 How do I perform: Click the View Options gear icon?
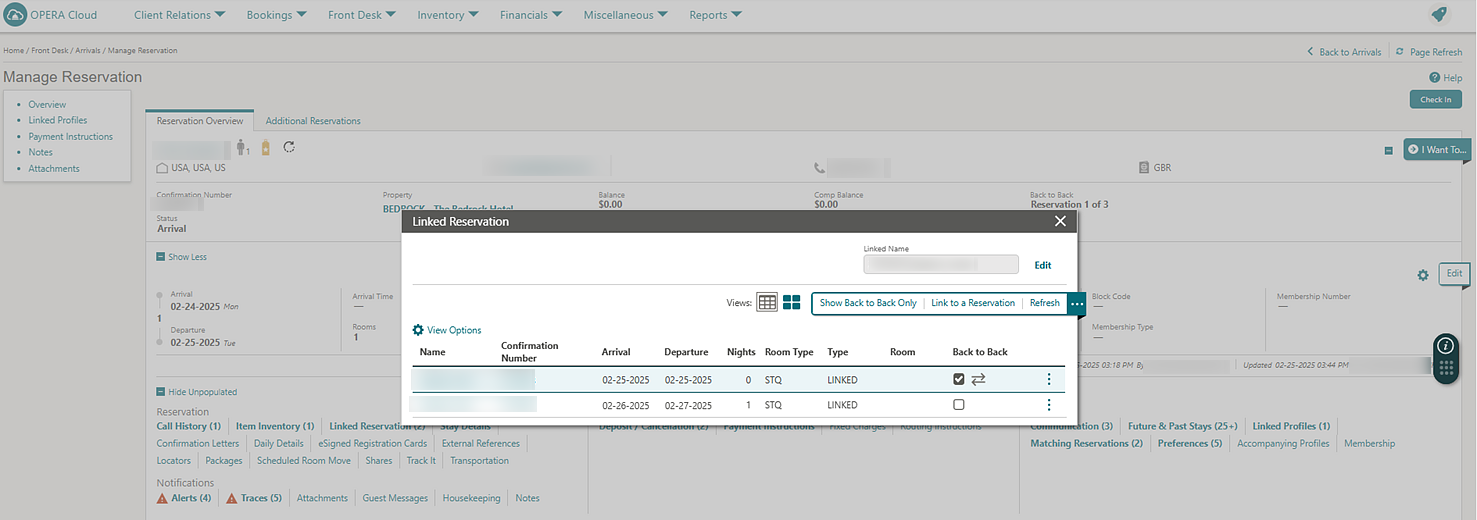418,330
